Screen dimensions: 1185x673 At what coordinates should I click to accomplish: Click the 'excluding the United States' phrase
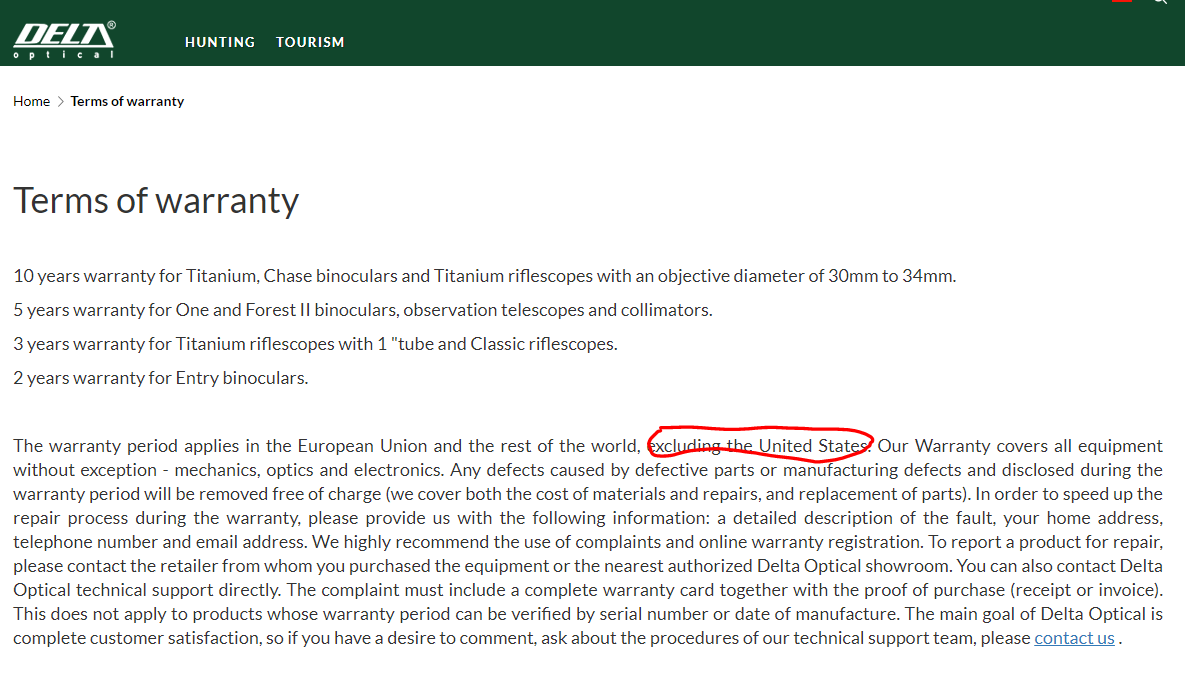pyautogui.click(x=759, y=446)
